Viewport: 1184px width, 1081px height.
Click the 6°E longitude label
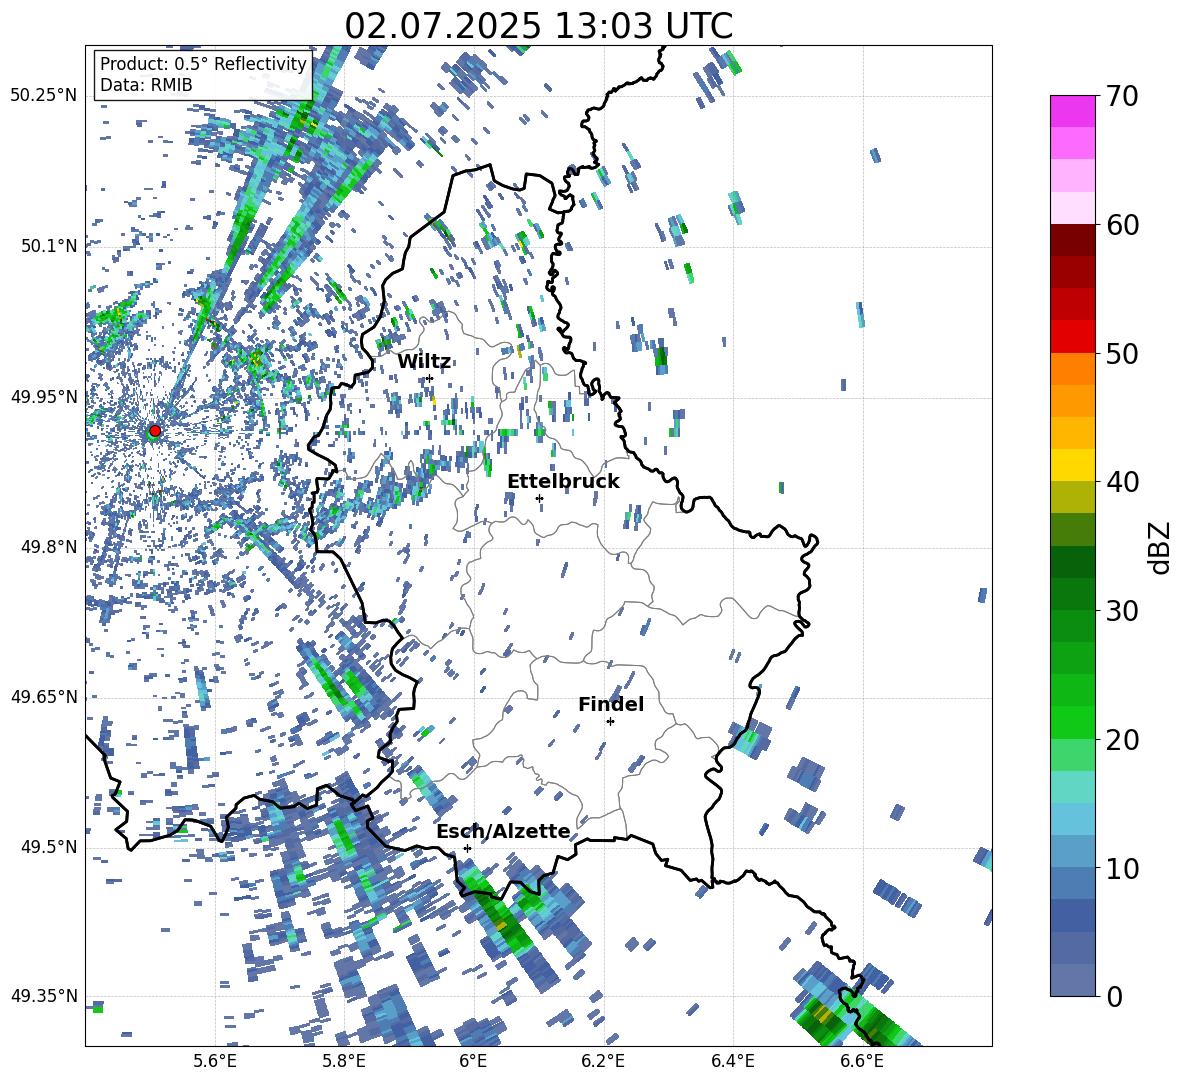click(x=473, y=1061)
